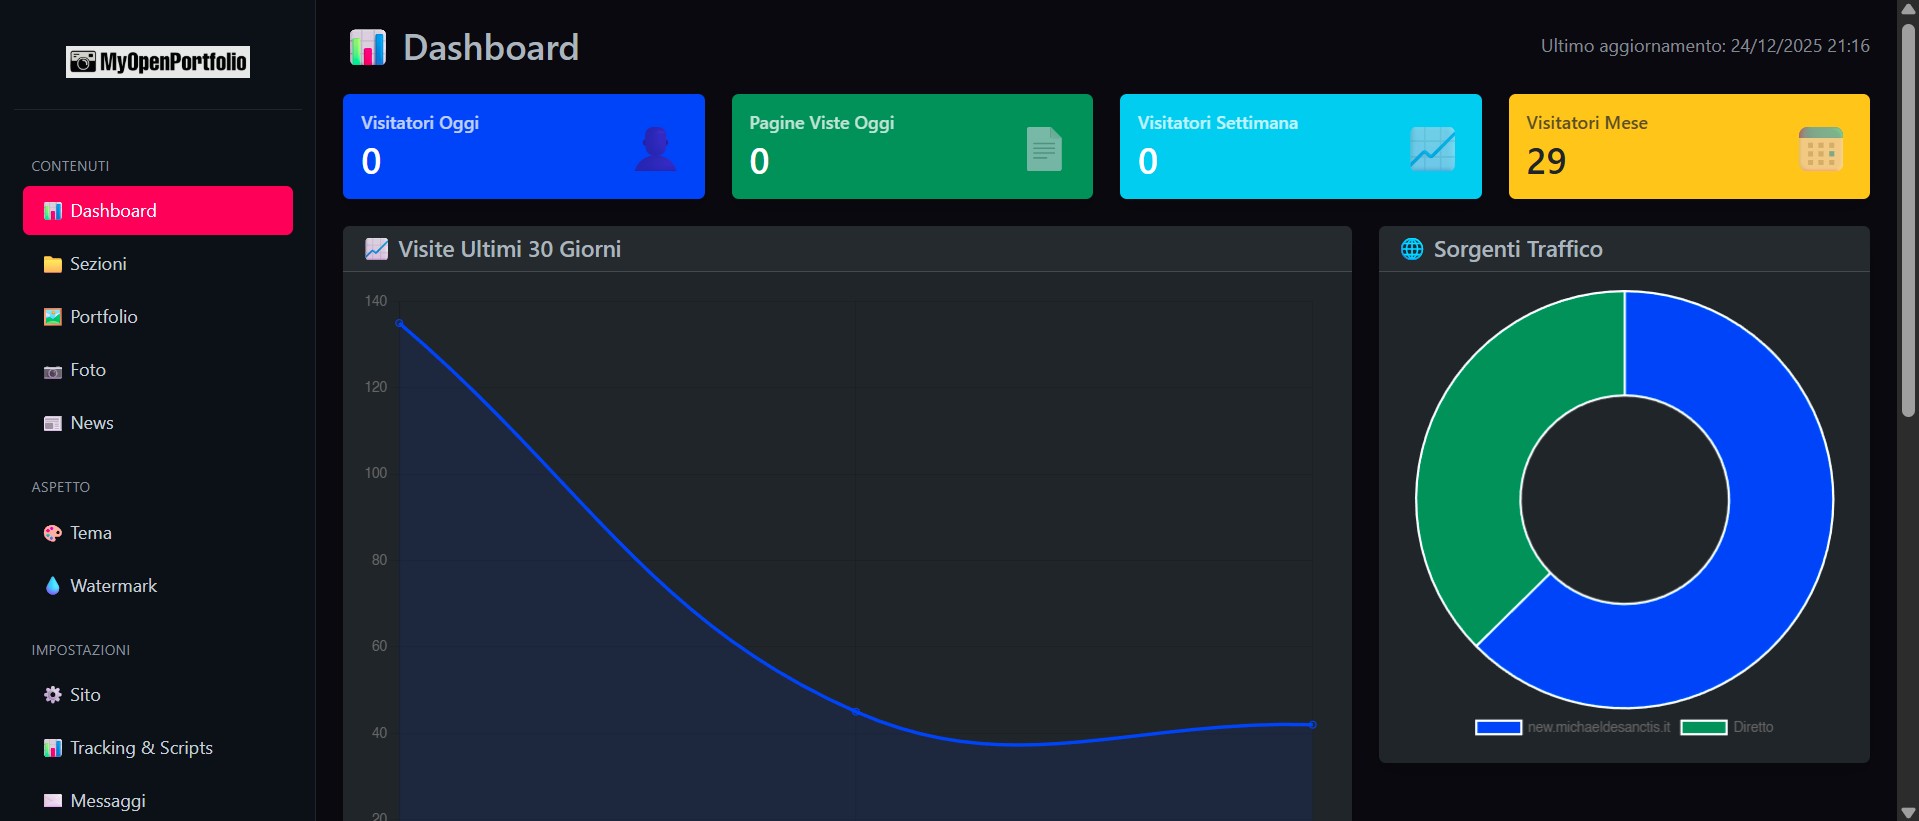Click the value 29 in Visitatori Mese
This screenshot has width=1919, height=821.
point(1546,161)
